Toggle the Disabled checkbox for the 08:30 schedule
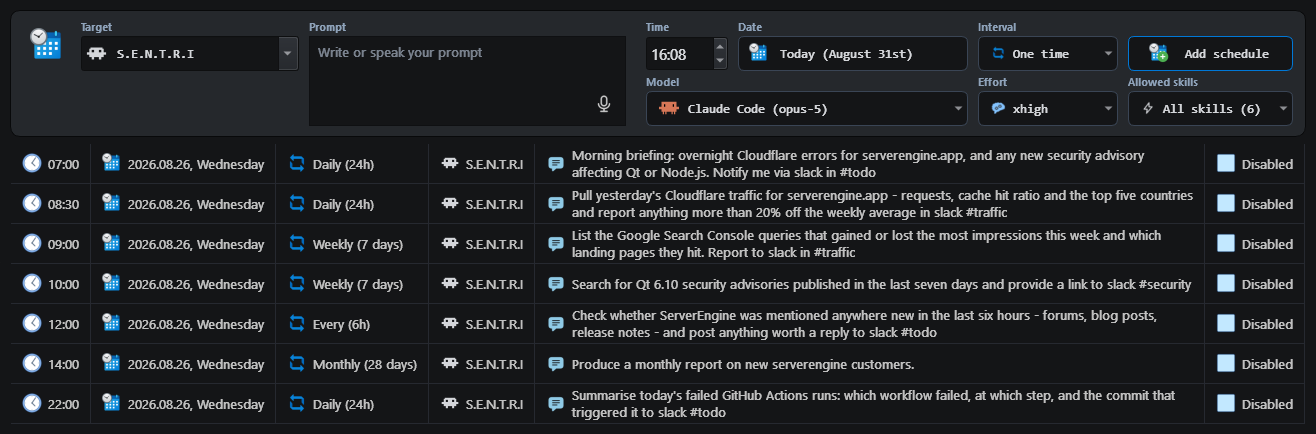 [1226, 203]
